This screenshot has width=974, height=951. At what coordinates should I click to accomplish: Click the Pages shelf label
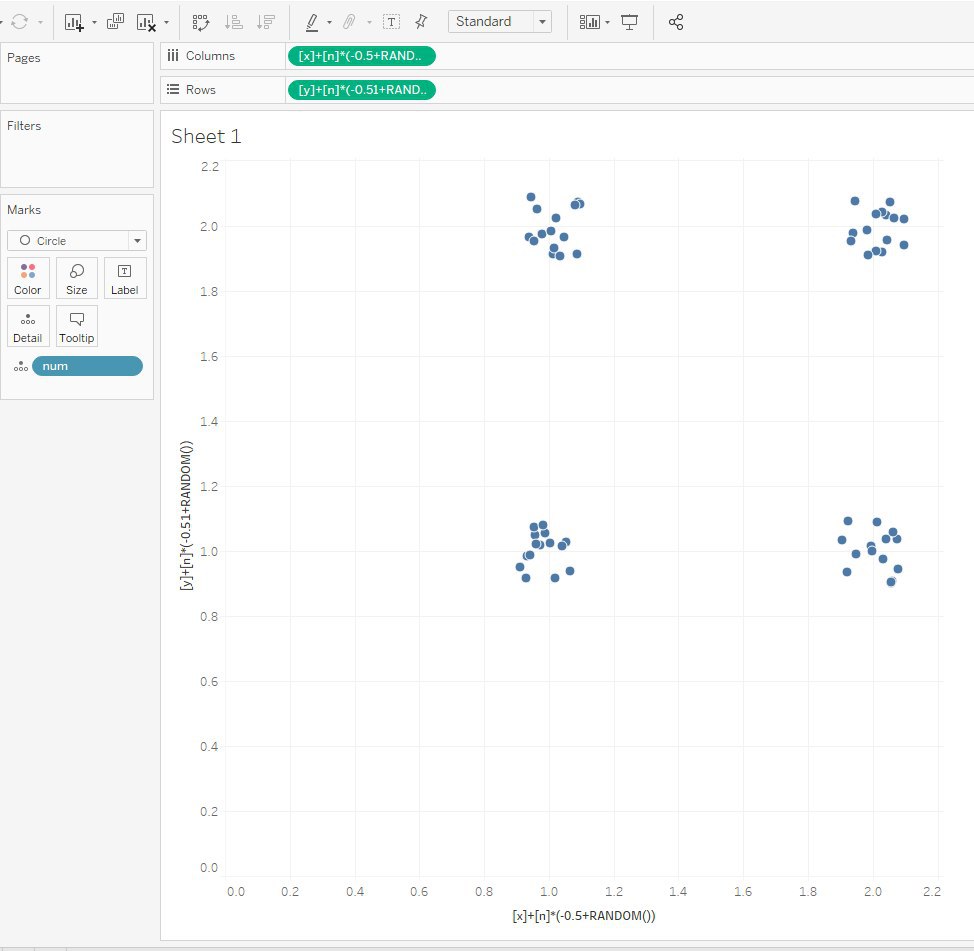click(x=24, y=58)
